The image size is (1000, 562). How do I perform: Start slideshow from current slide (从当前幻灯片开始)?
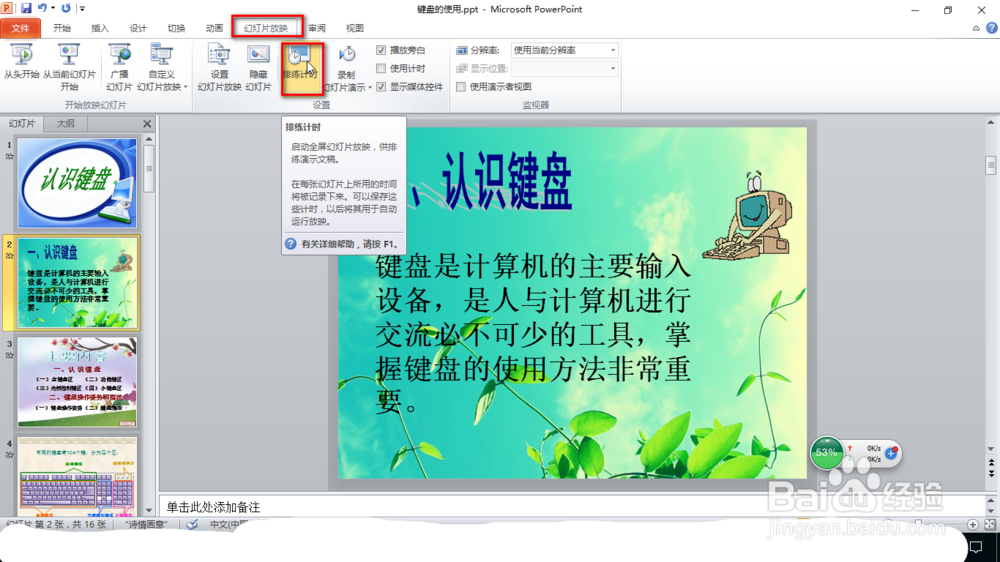pos(69,68)
